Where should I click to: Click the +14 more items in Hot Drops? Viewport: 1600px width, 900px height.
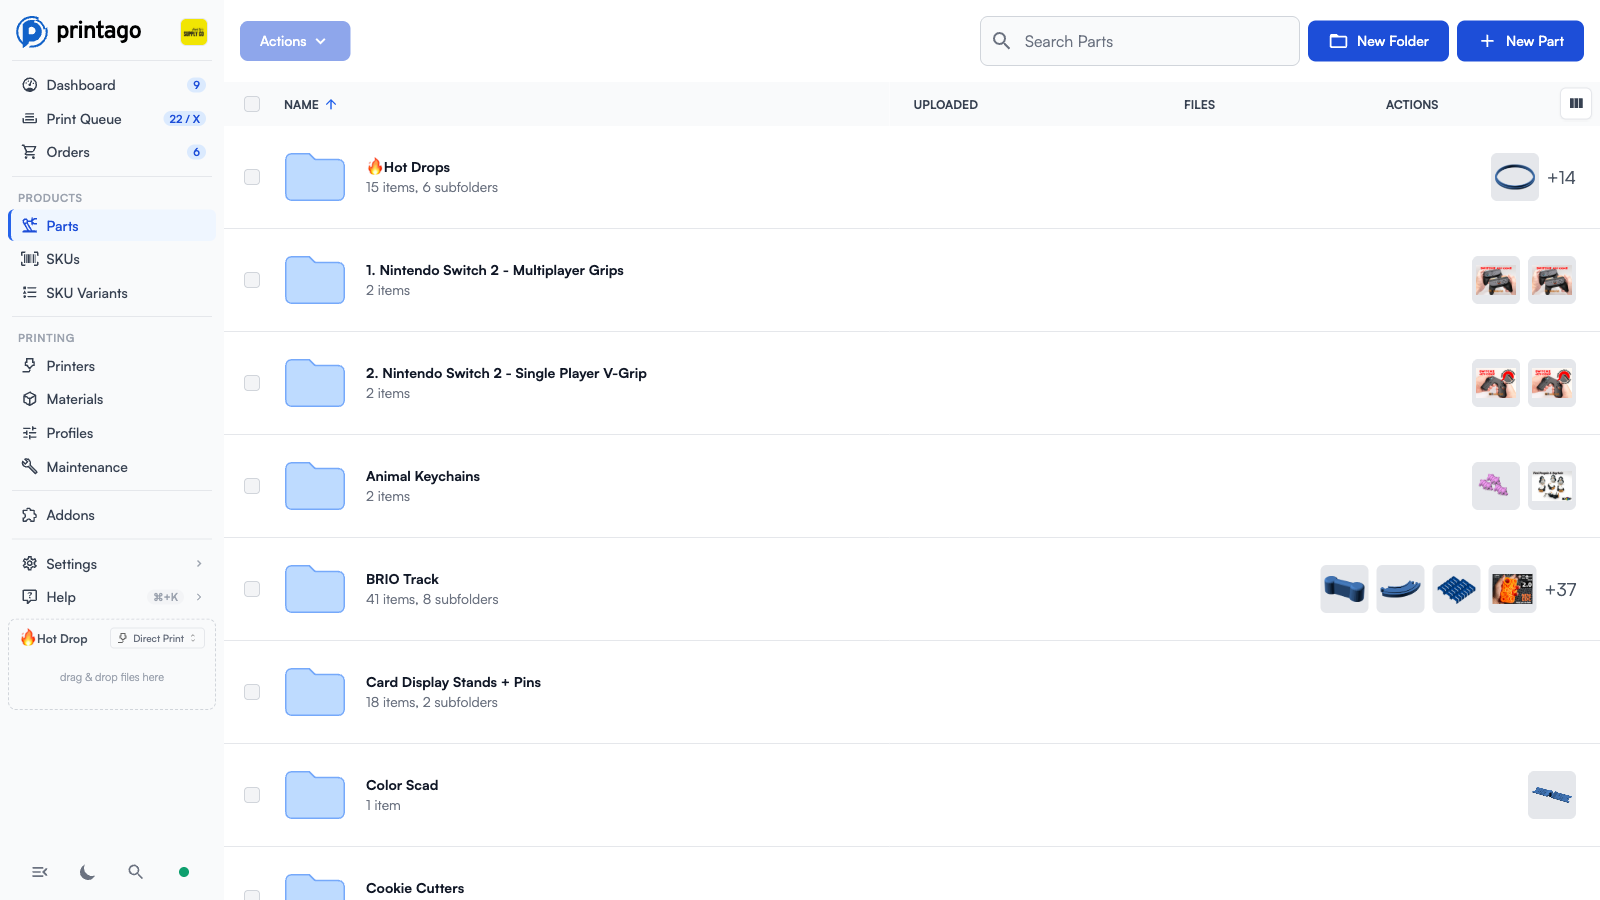click(x=1561, y=177)
